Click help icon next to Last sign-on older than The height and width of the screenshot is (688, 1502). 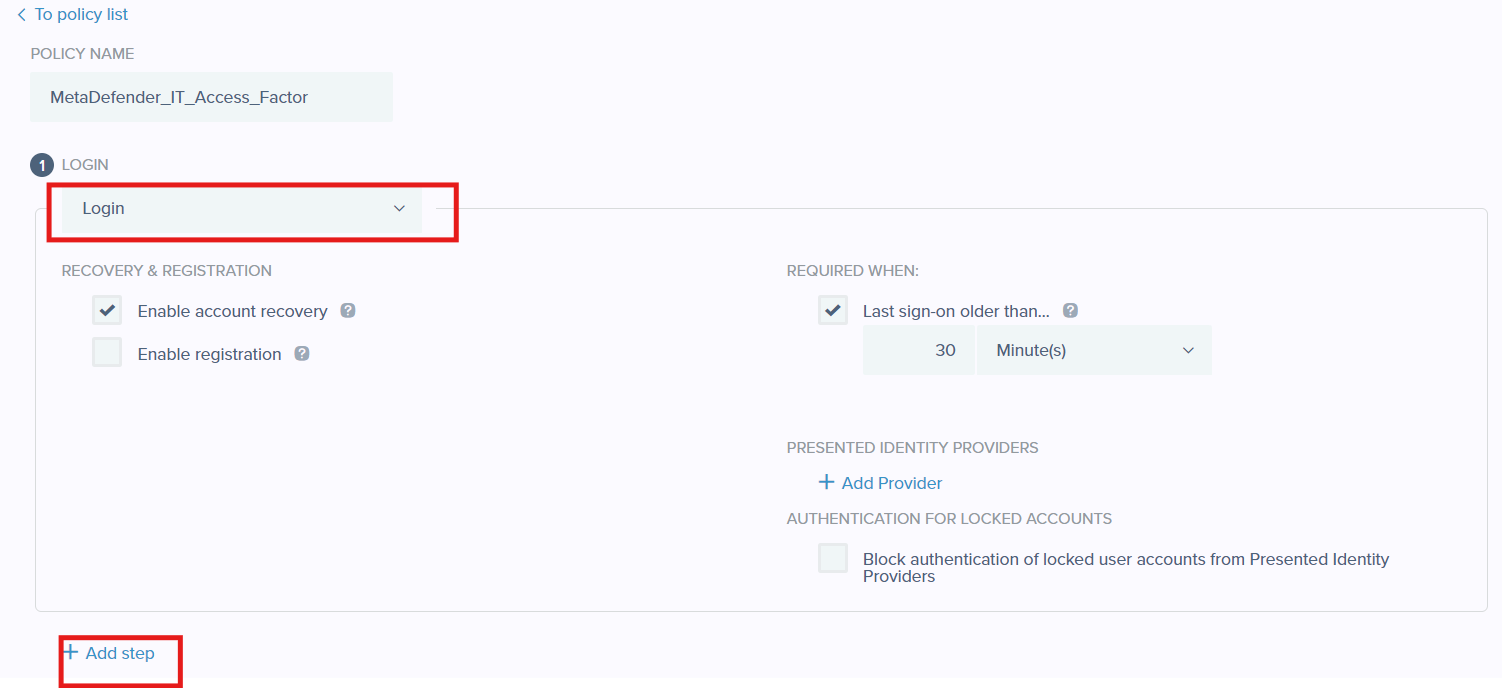(1070, 310)
